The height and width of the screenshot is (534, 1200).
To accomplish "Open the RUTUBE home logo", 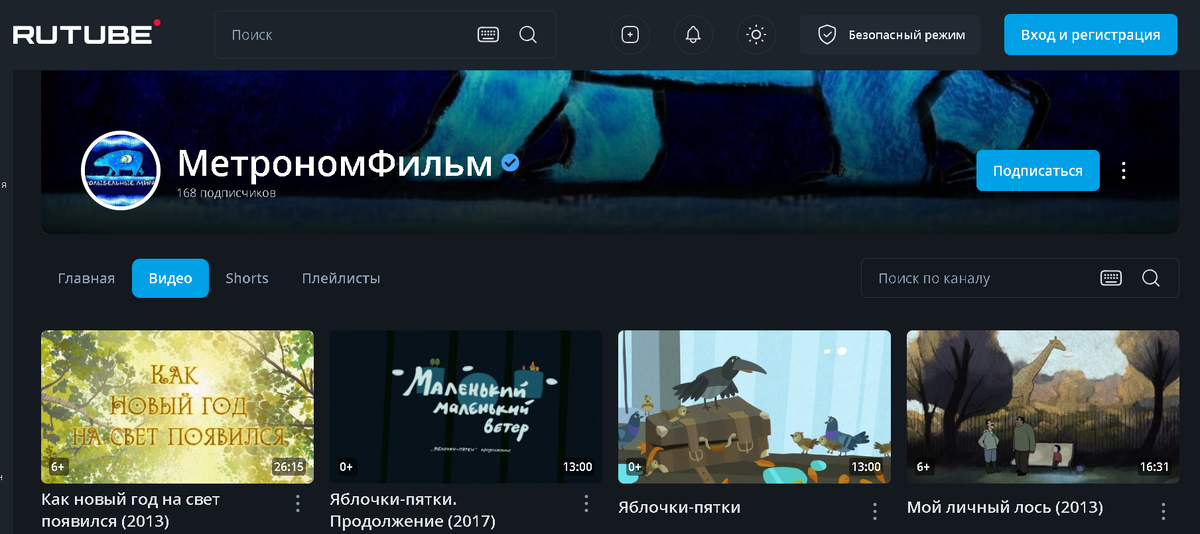I will tap(86, 33).
